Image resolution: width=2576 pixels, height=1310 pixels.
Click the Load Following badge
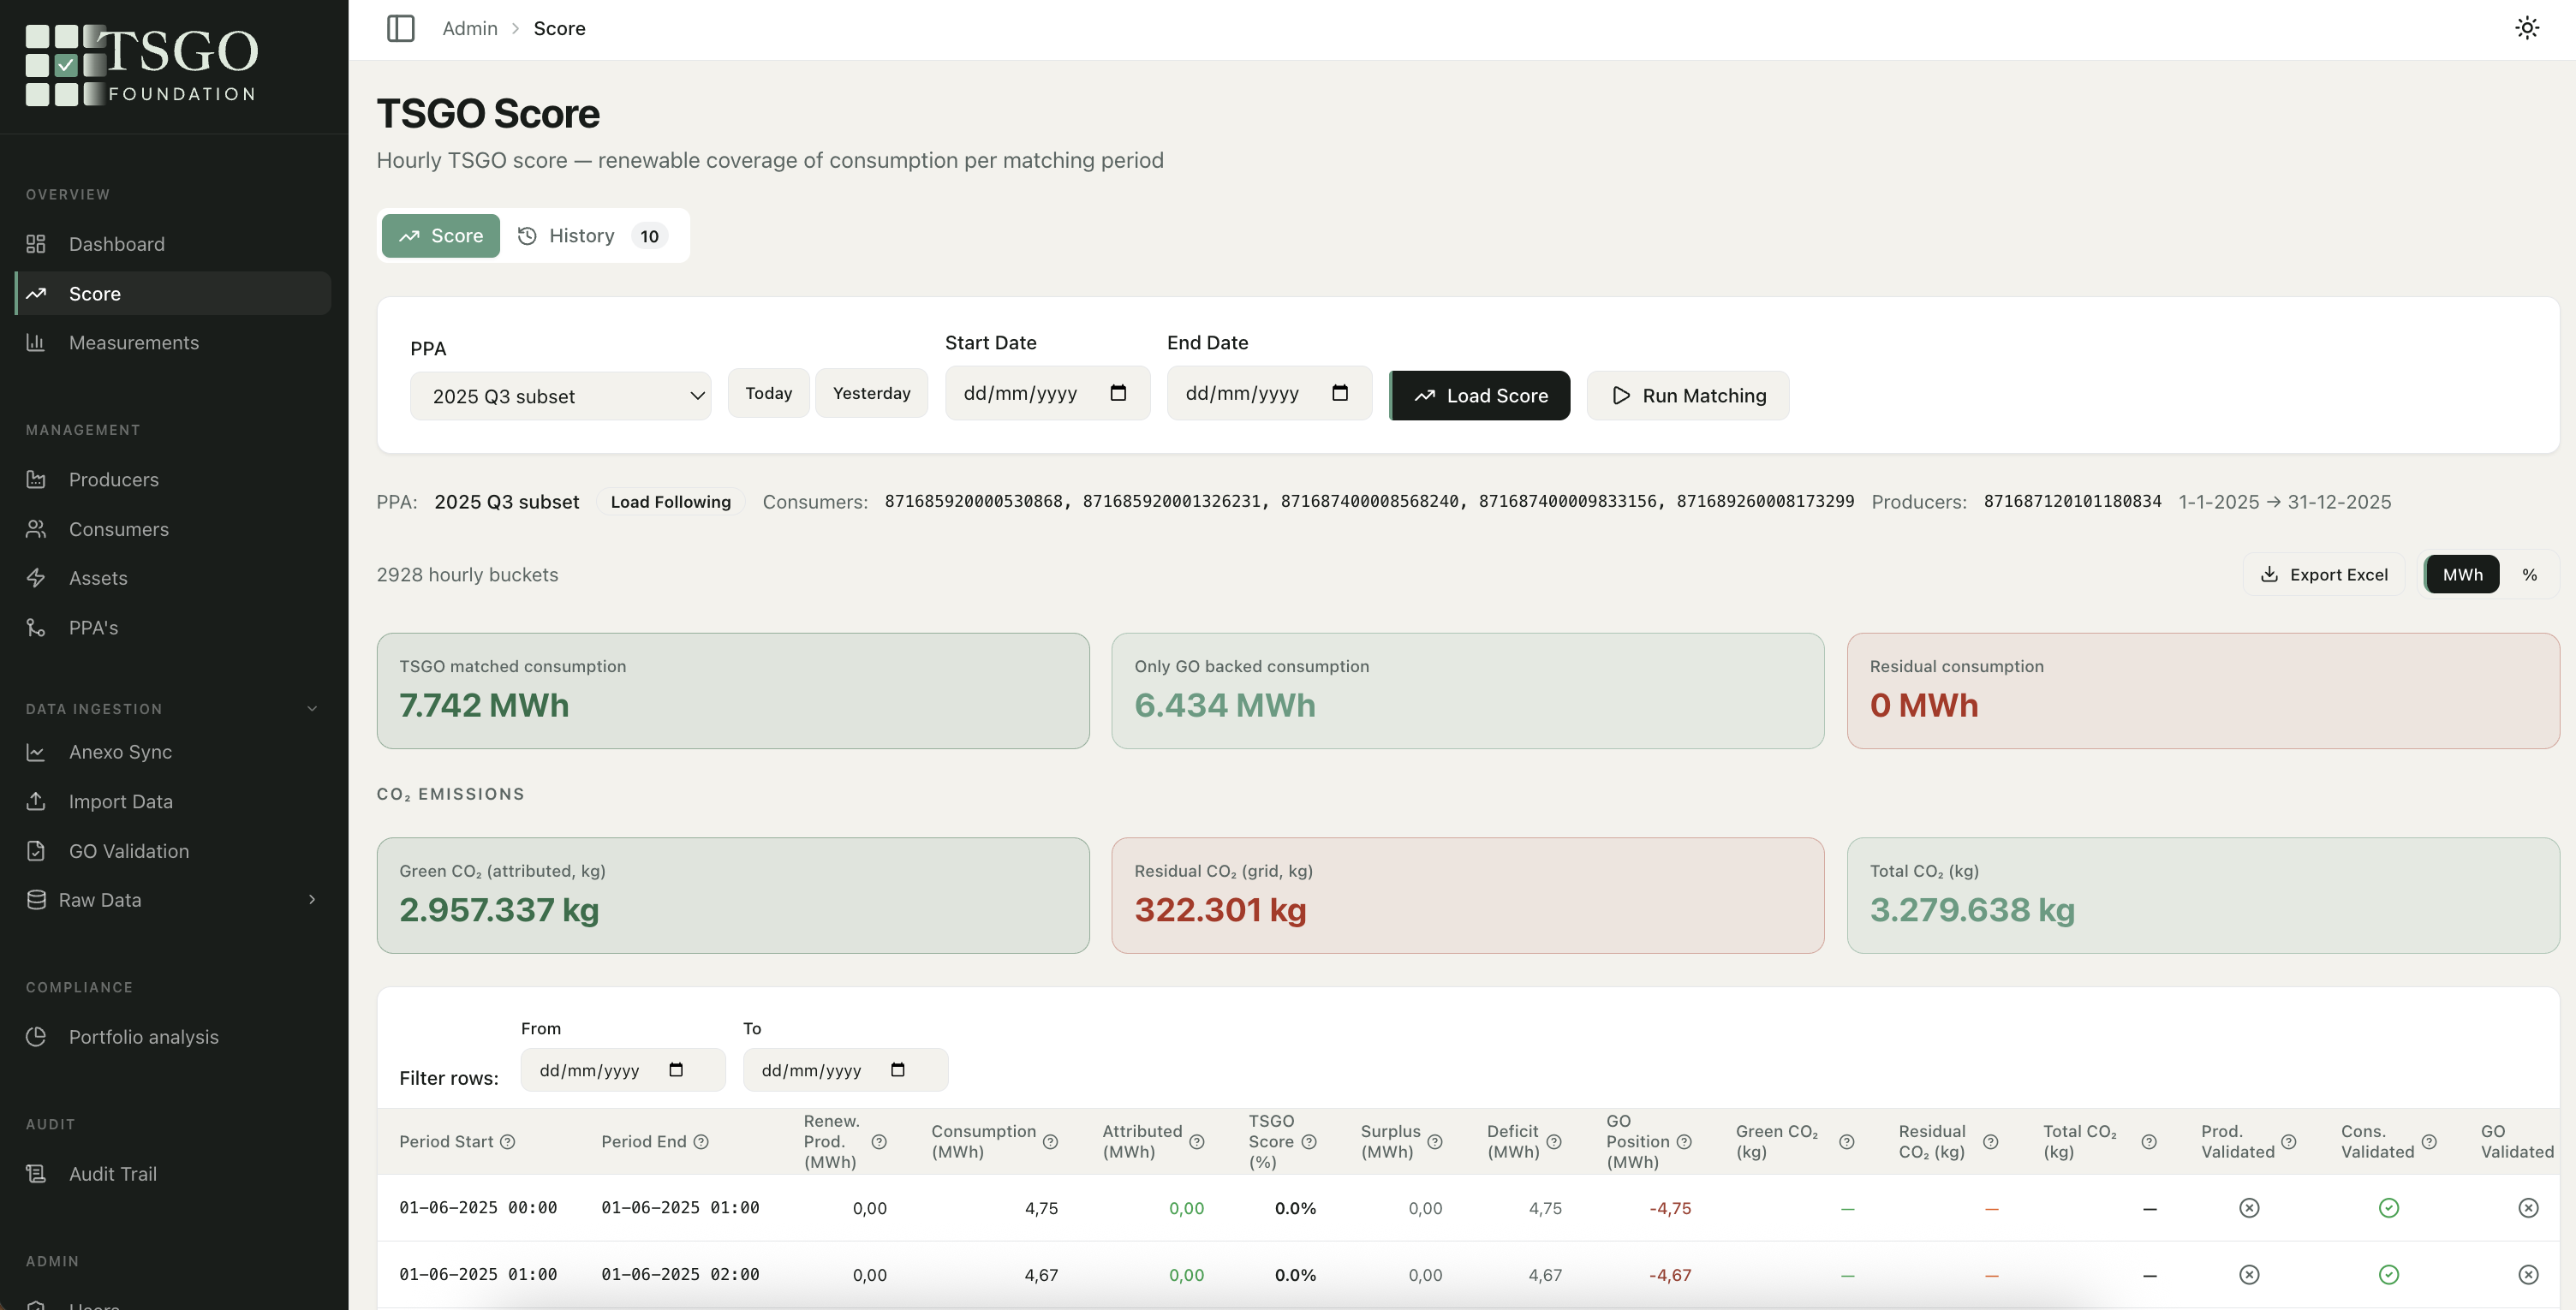point(670,502)
